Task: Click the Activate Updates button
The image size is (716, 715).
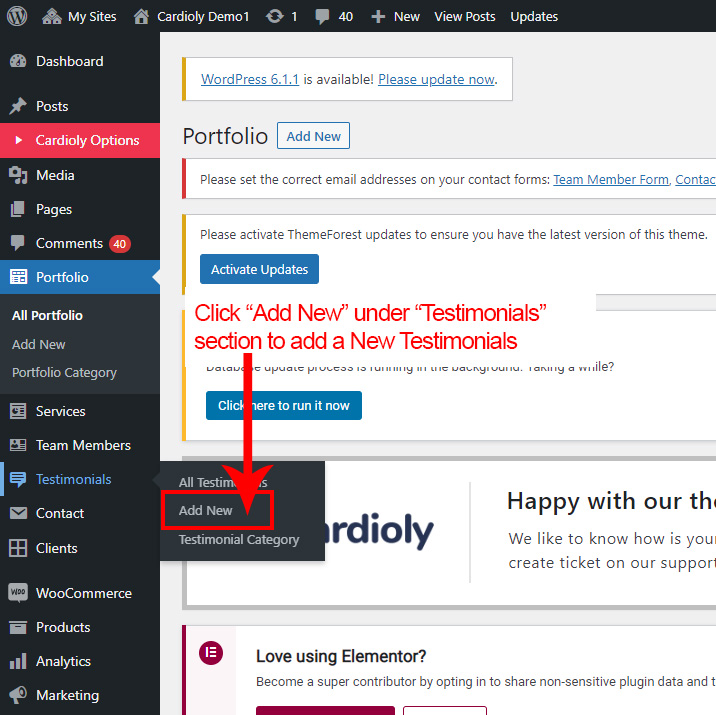Action: [x=259, y=270]
